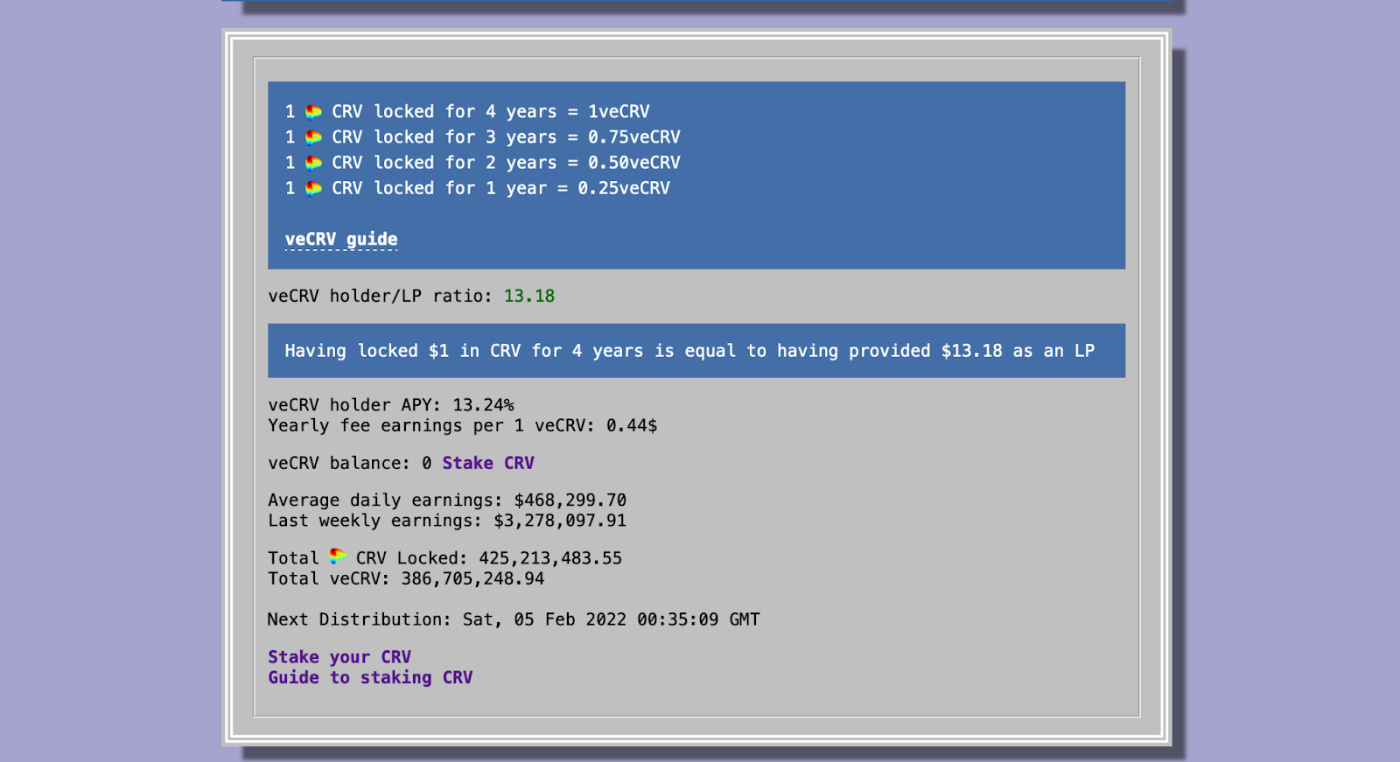Open Guide to staking CRV link
Screen dimensions: 1400x762
pyautogui.click(x=370, y=677)
